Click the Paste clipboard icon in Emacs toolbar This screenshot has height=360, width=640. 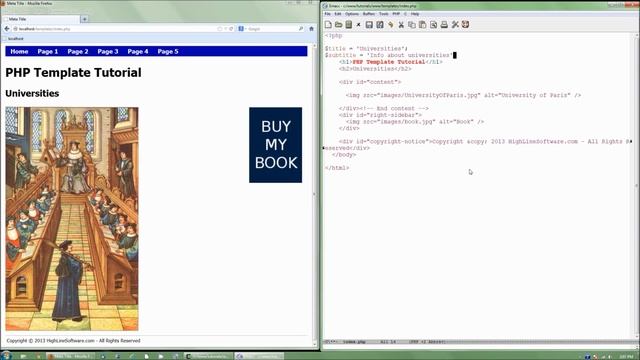(422, 25)
